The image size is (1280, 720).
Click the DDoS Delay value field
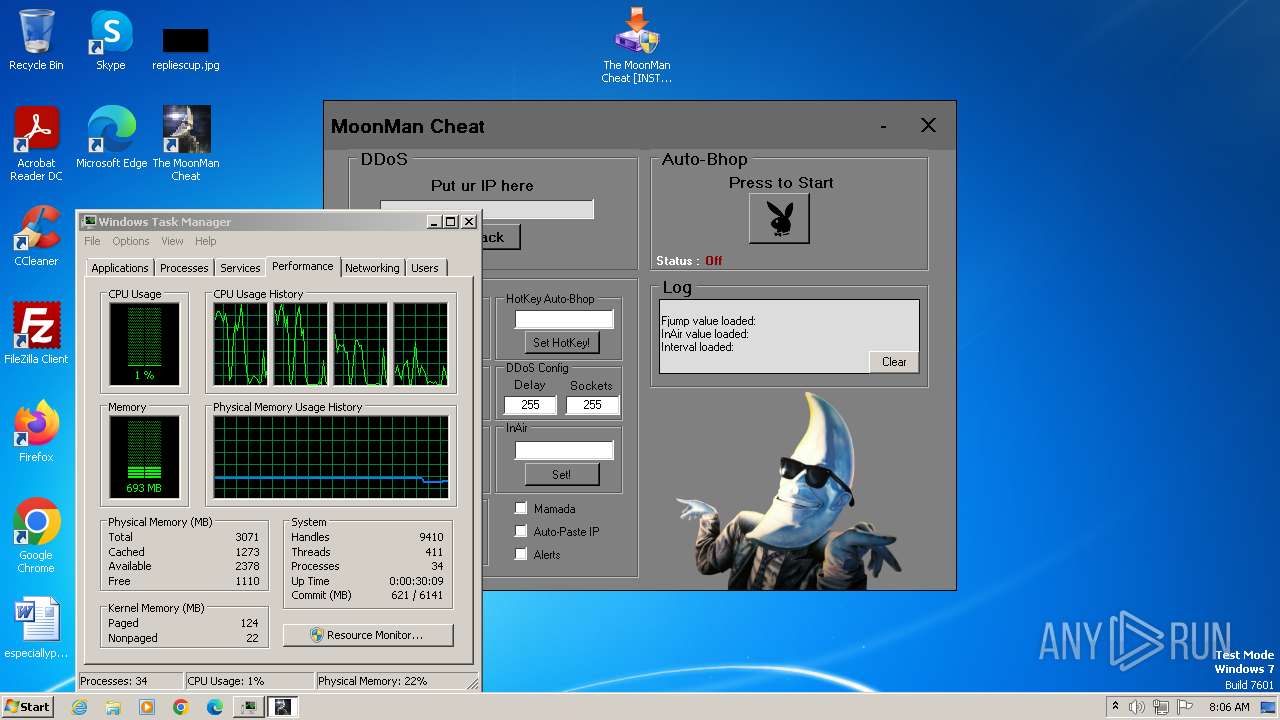click(530, 405)
